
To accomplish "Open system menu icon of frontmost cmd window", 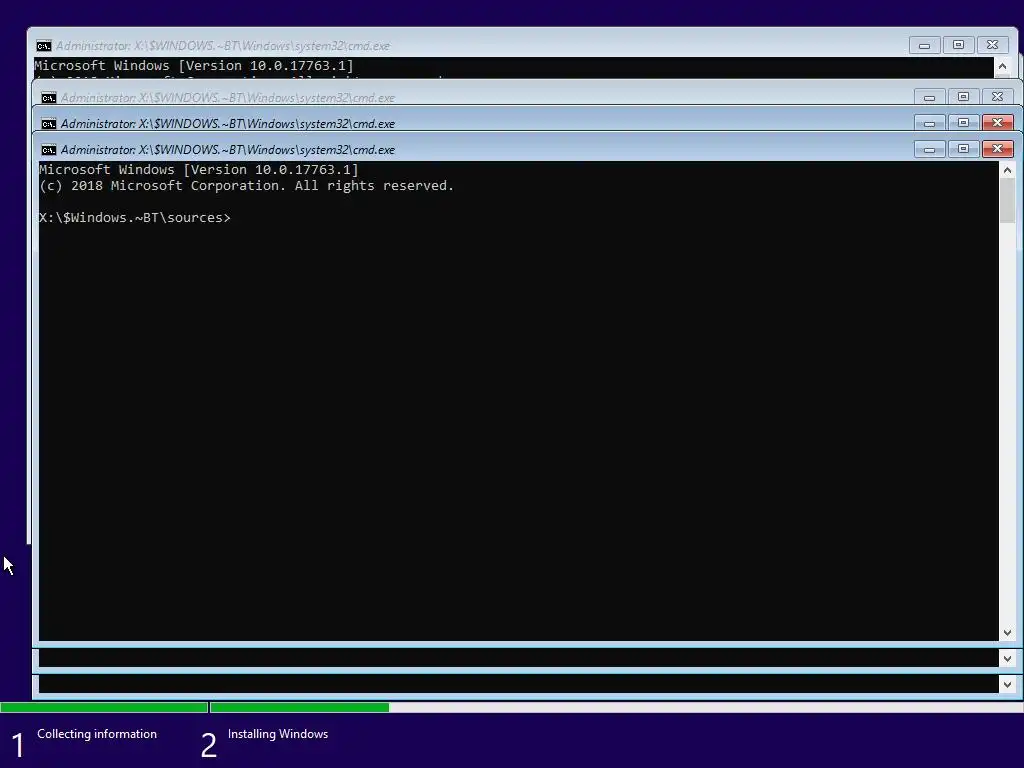I will pyautogui.click(x=48, y=150).
